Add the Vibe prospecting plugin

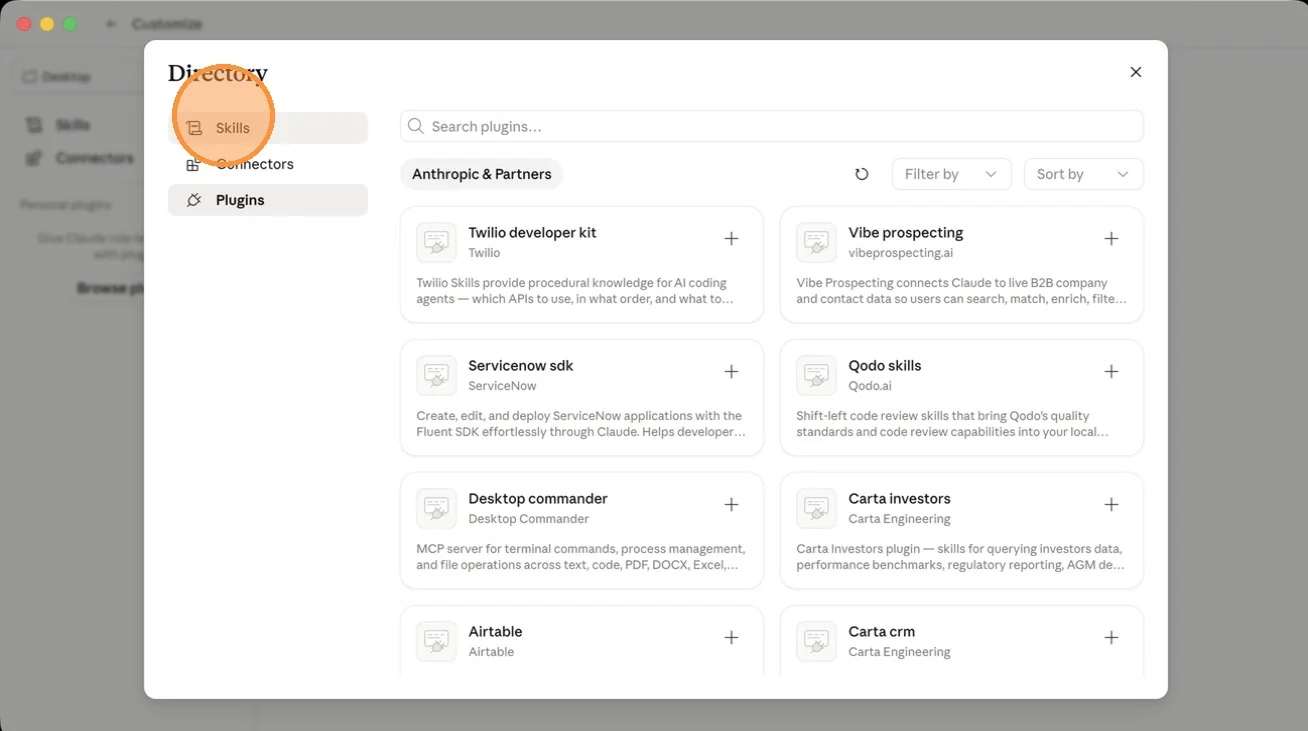[1111, 239]
